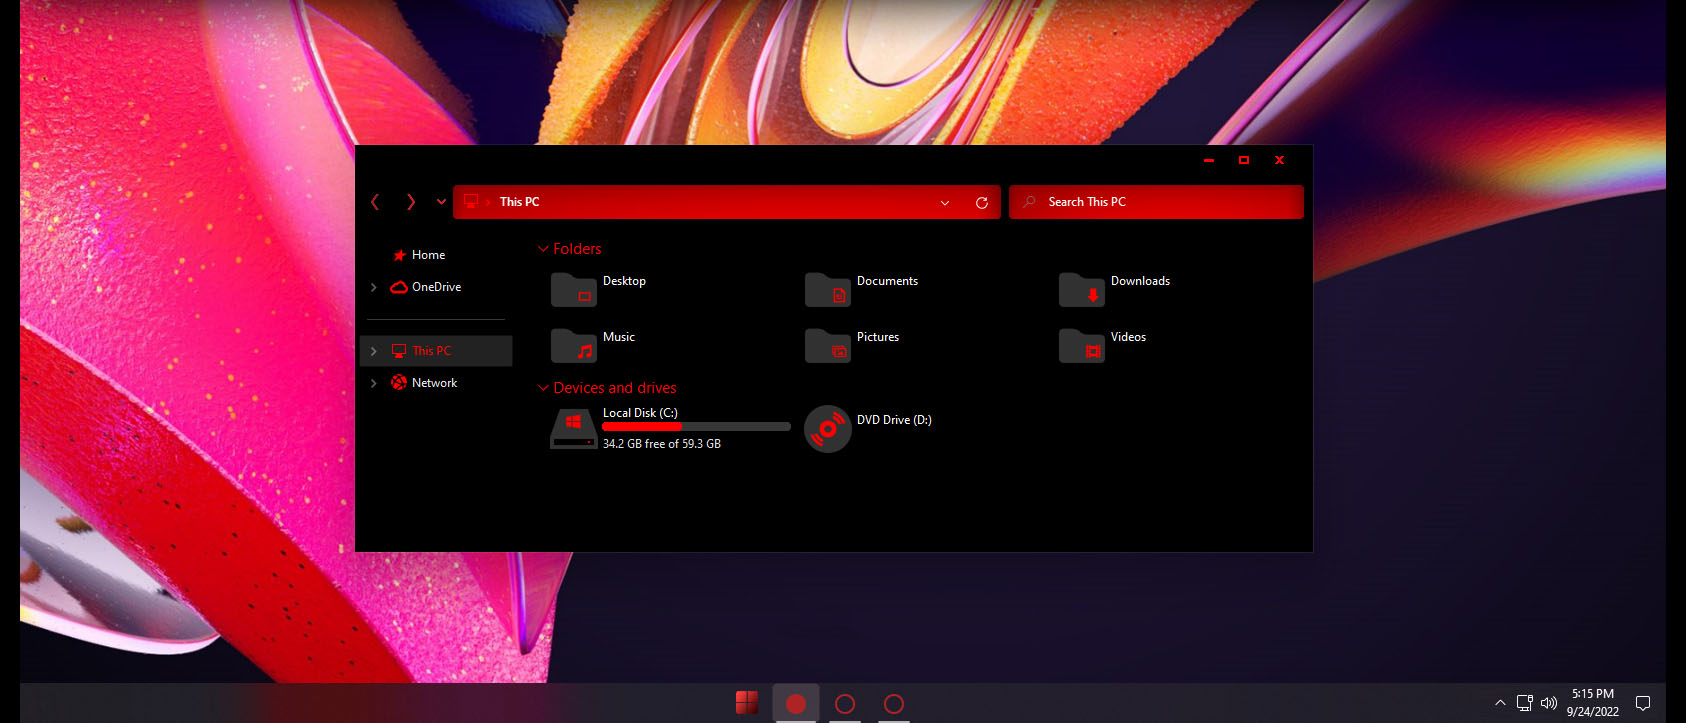Open Home in the navigation pane
The width and height of the screenshot is (1686, 723).
pos(428,255)
